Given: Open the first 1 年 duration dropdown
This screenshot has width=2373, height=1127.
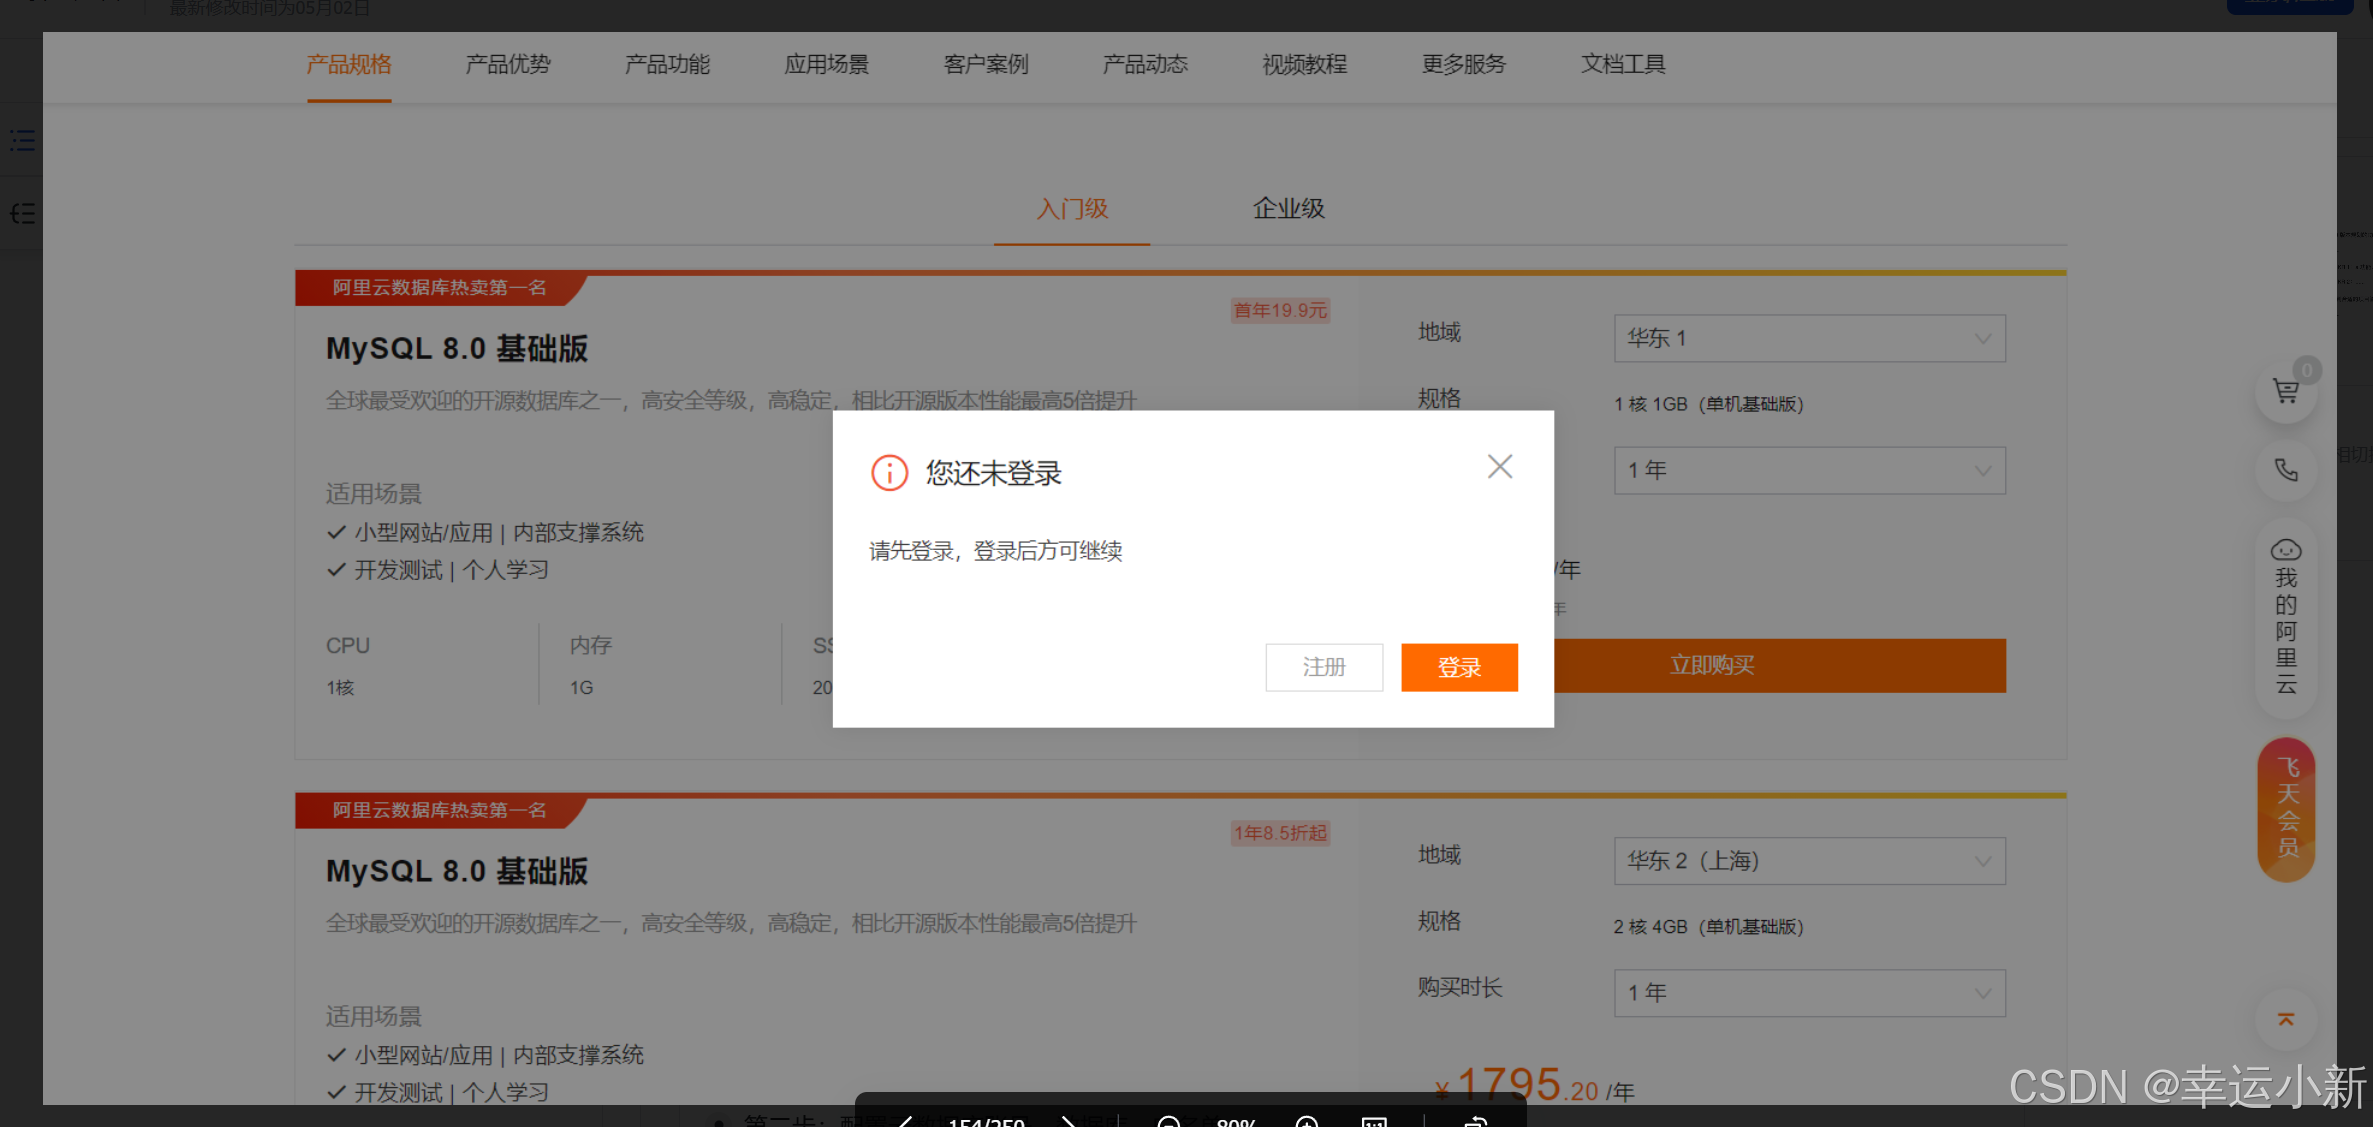Looking at the screenshot, I should 1808,470.
